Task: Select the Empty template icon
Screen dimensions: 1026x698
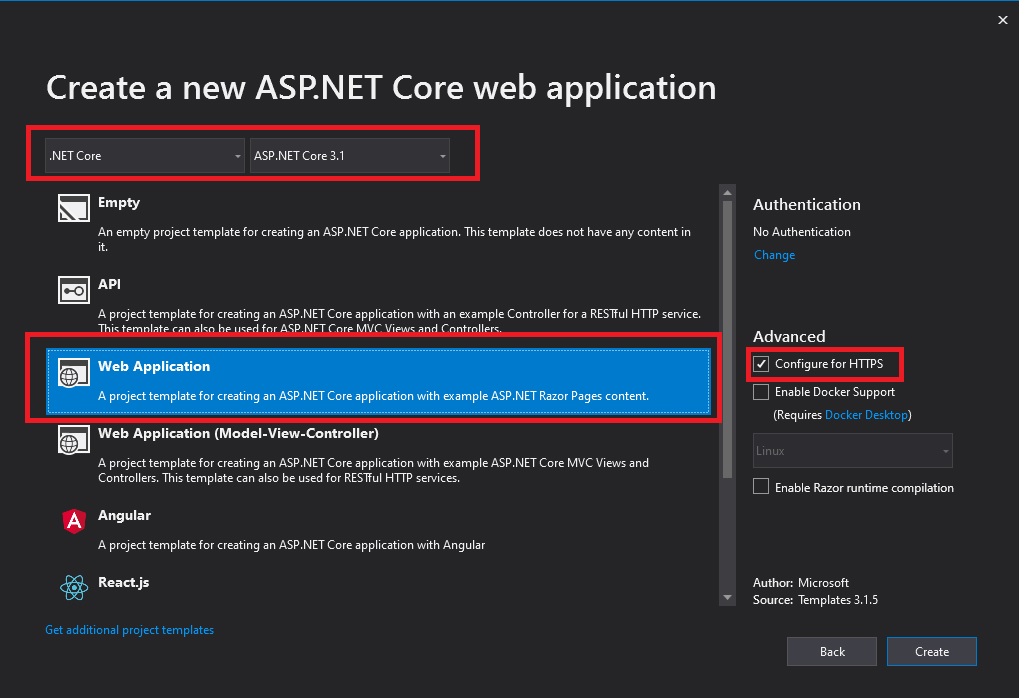Action: (73, 208)
